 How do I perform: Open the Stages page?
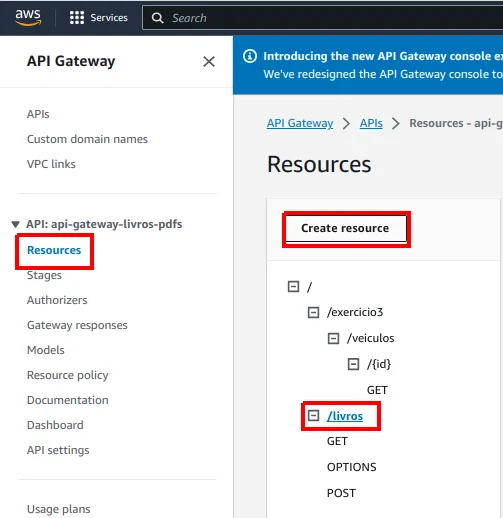tap(44, 275)
